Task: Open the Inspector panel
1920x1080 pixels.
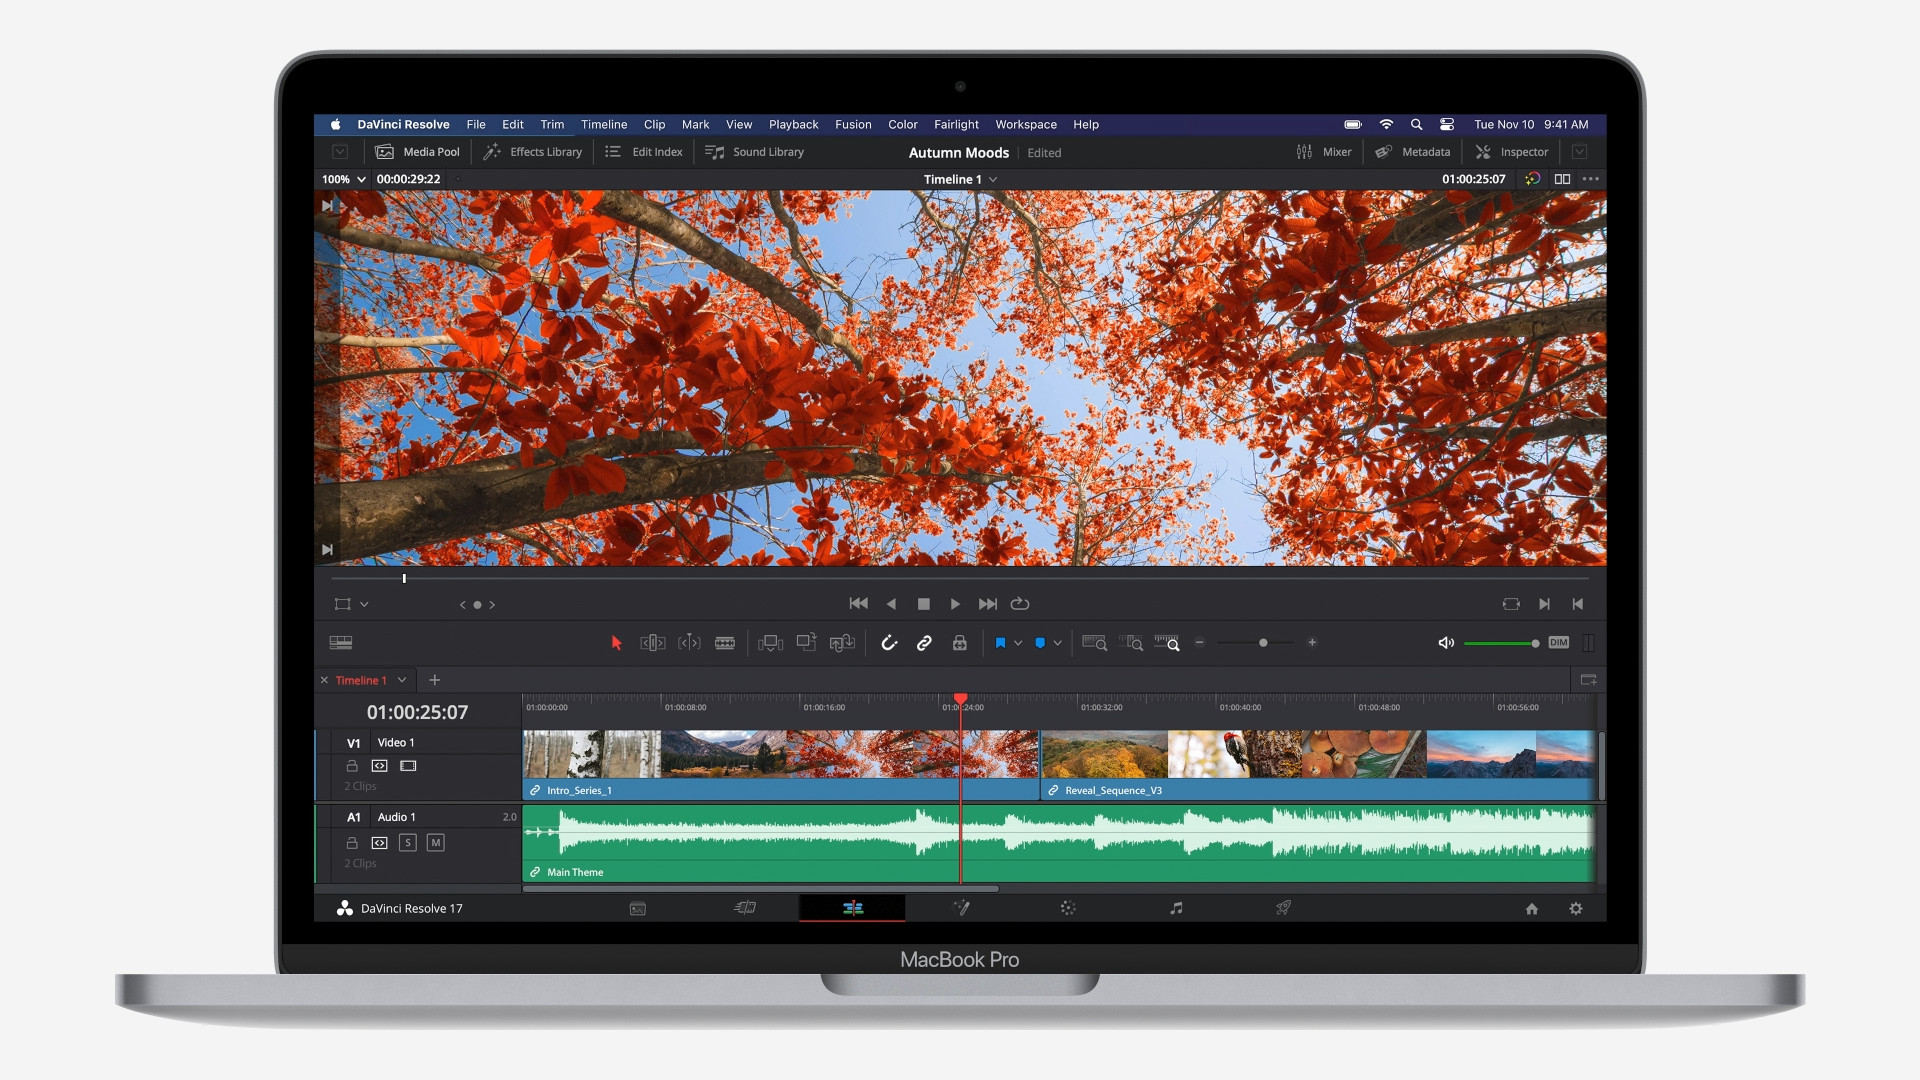Action: tap(1513, 152)
